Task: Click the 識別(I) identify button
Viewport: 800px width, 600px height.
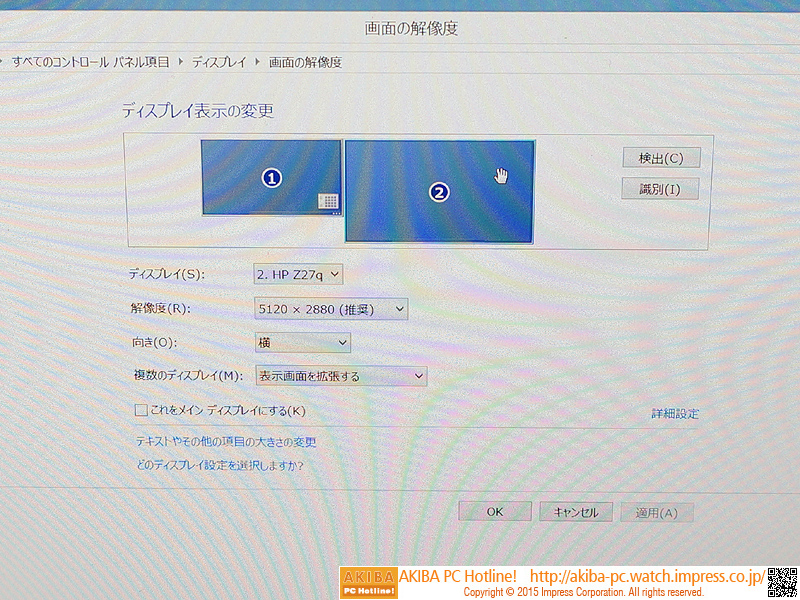Action: click(x=660, y=189)
